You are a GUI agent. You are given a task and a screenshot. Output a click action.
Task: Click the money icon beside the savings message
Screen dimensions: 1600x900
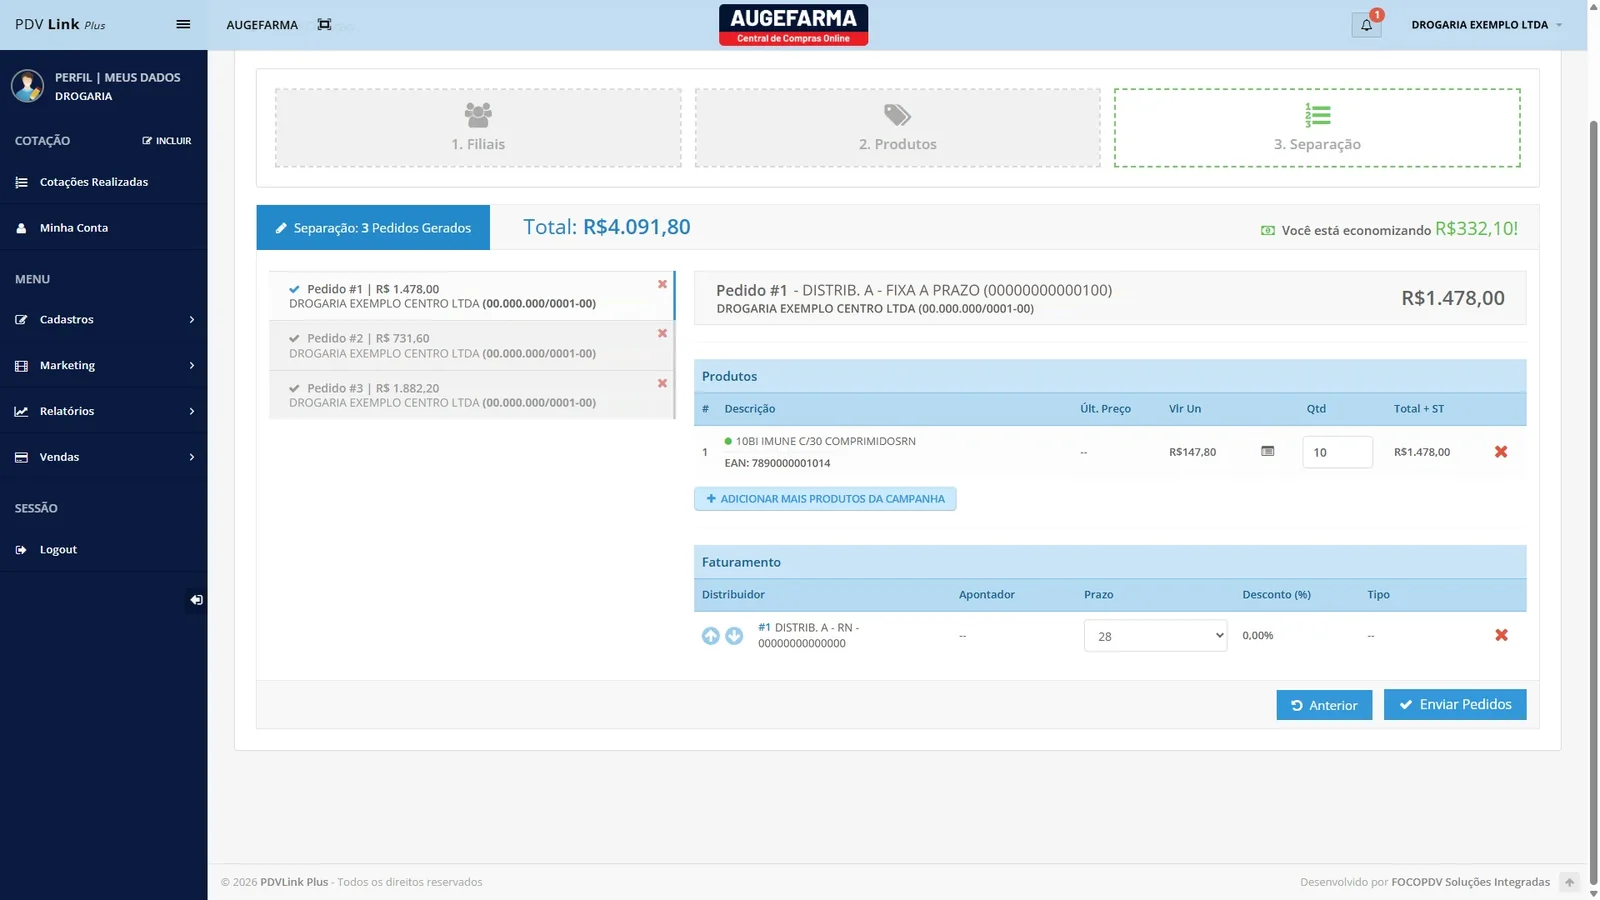(1268, 231)
